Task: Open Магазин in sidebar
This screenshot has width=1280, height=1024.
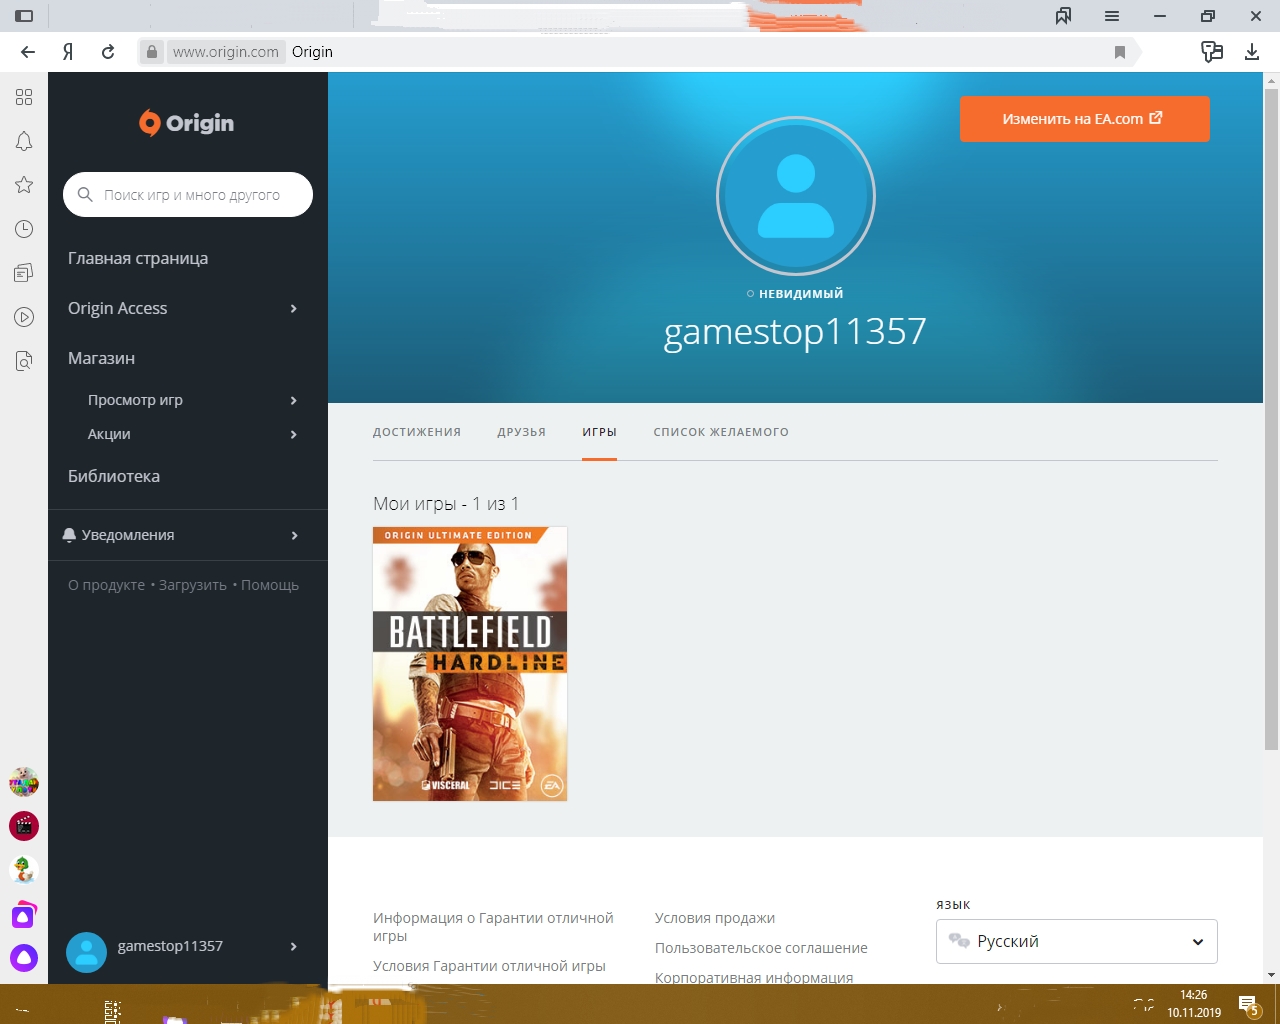Action: [101, 358]
